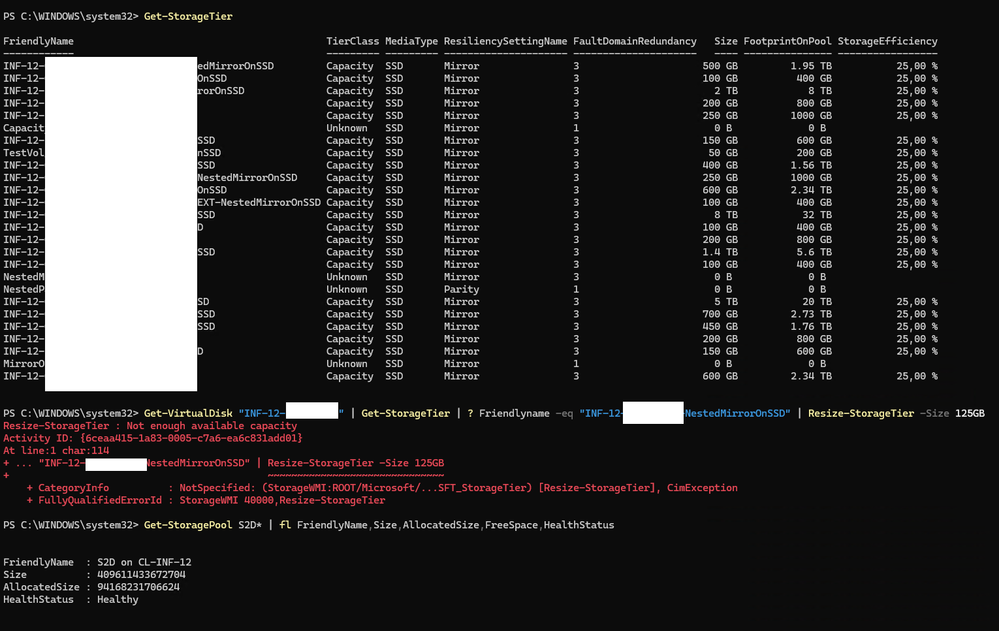This screenshot has width=999, height=631.
Task: Click the edMirrorOnSSD name fragment
Action: point(235,66)
